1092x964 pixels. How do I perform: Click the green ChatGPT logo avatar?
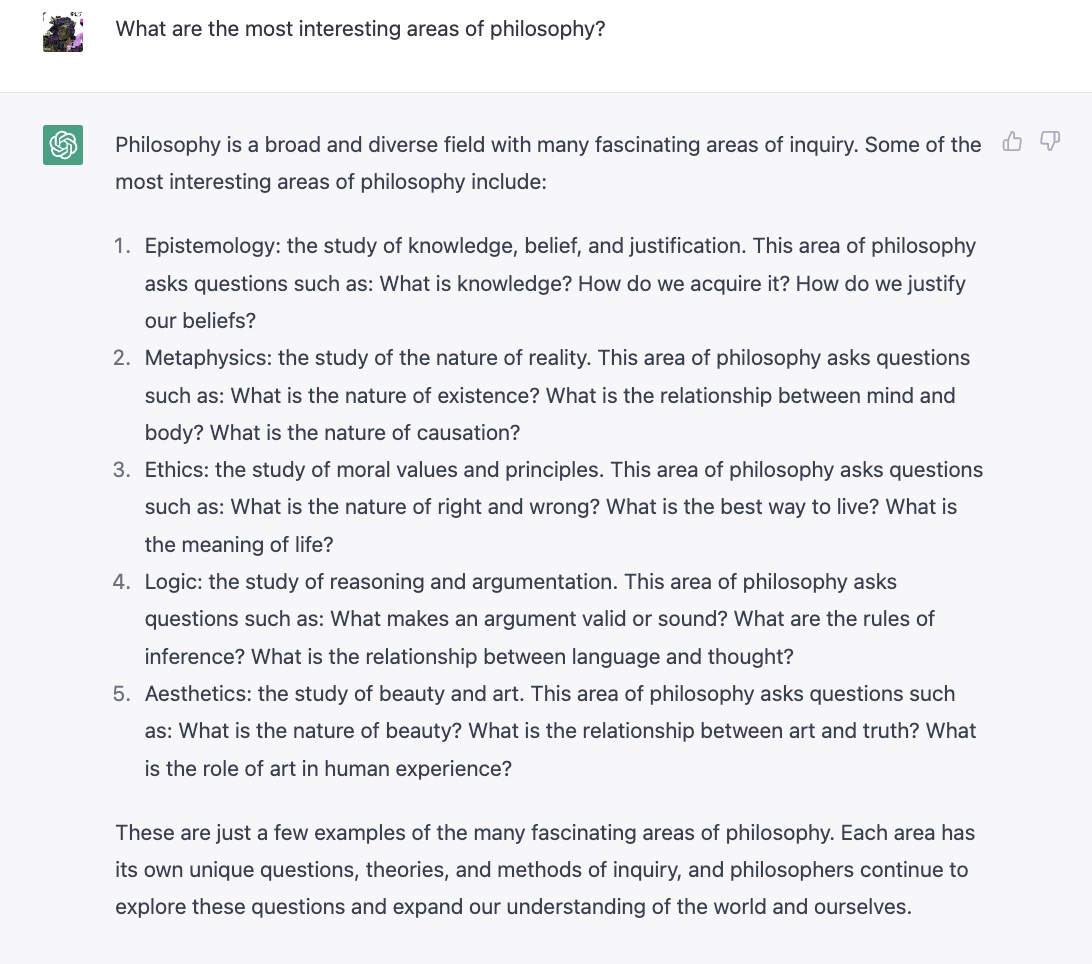click(x=62, y=145)
